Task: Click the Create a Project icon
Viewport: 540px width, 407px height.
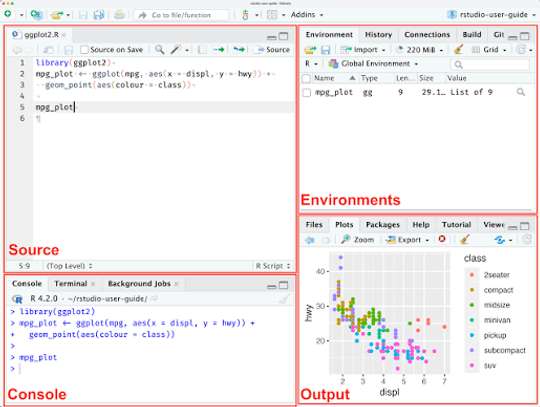Action: click(36, 14)
